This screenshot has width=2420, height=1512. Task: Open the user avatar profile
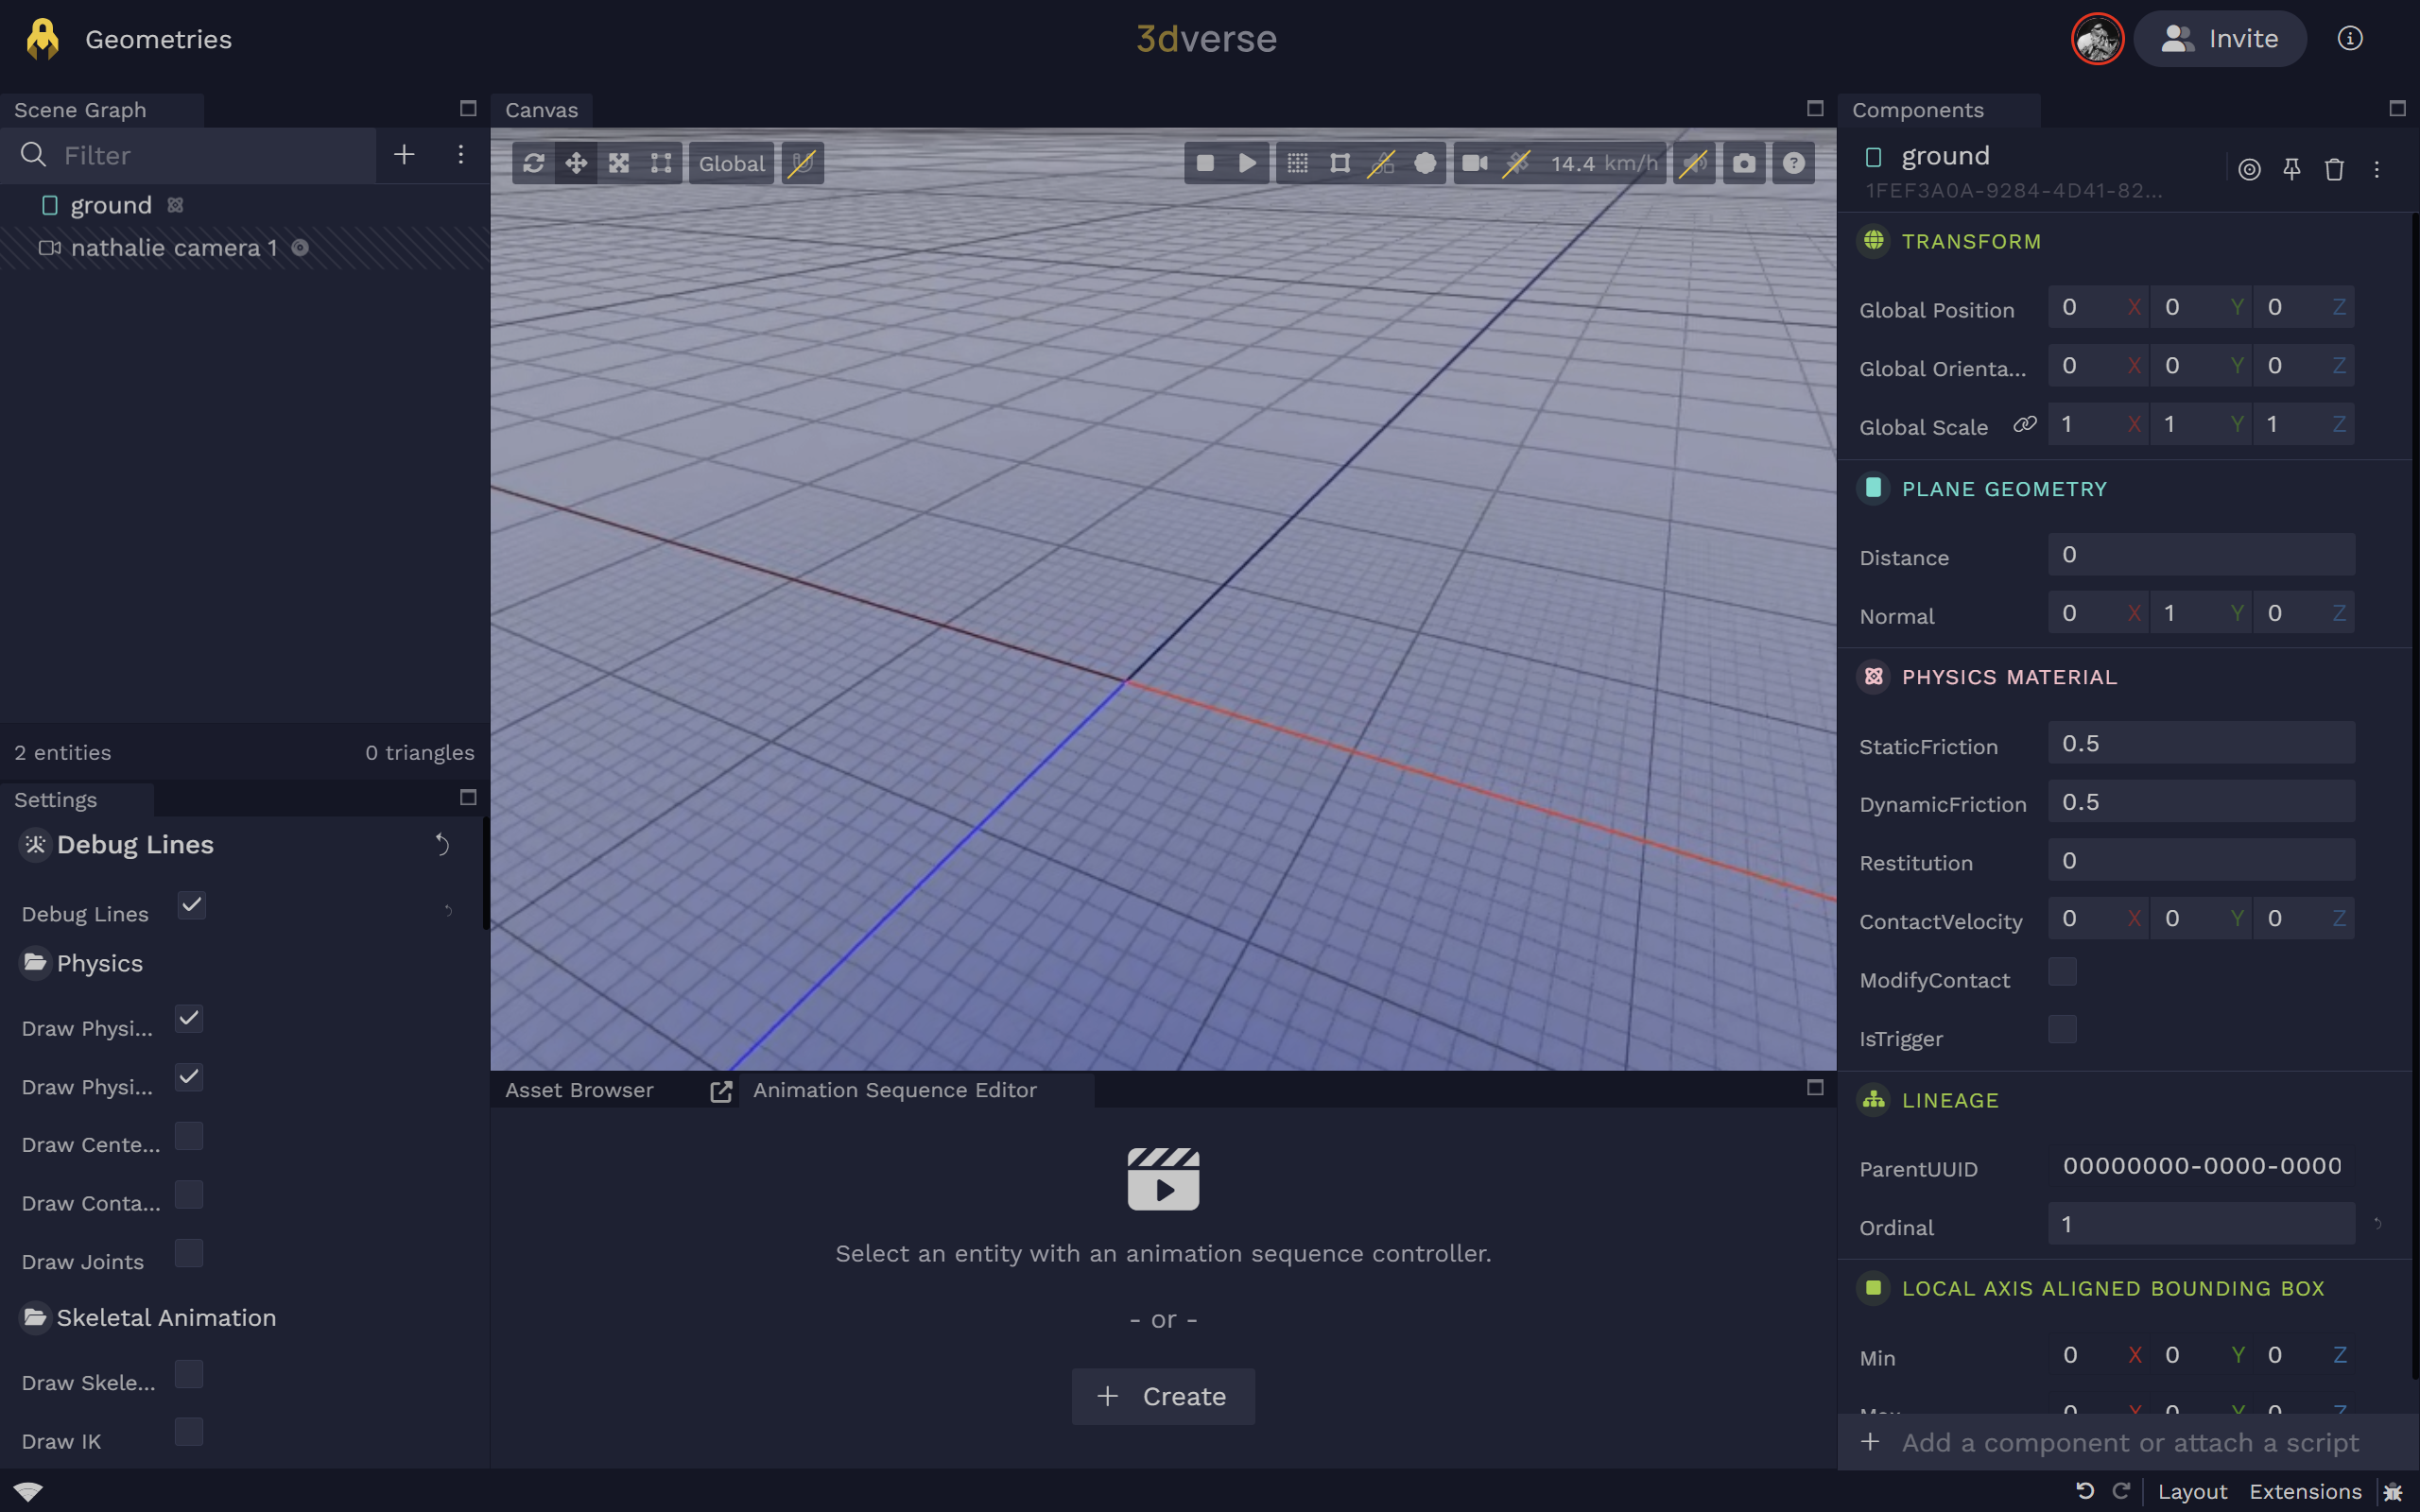(2097, 39)
